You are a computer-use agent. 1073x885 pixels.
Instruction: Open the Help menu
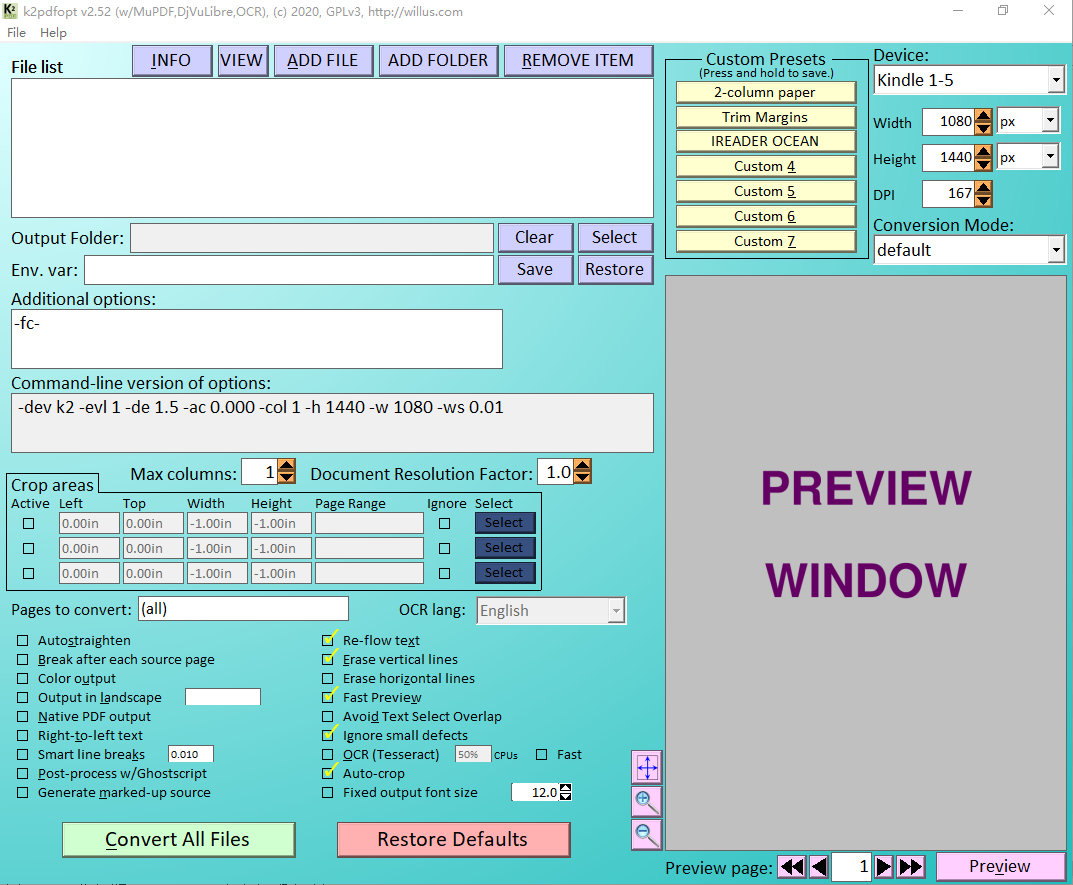(53, 33)
